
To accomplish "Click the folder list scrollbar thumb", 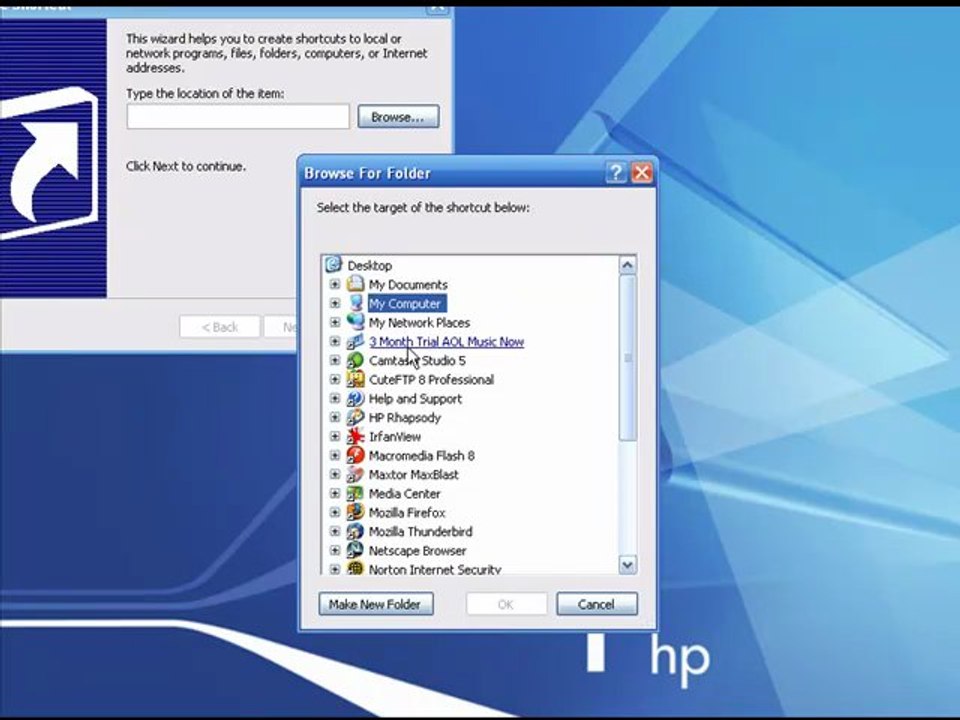I will pos(628,358).
